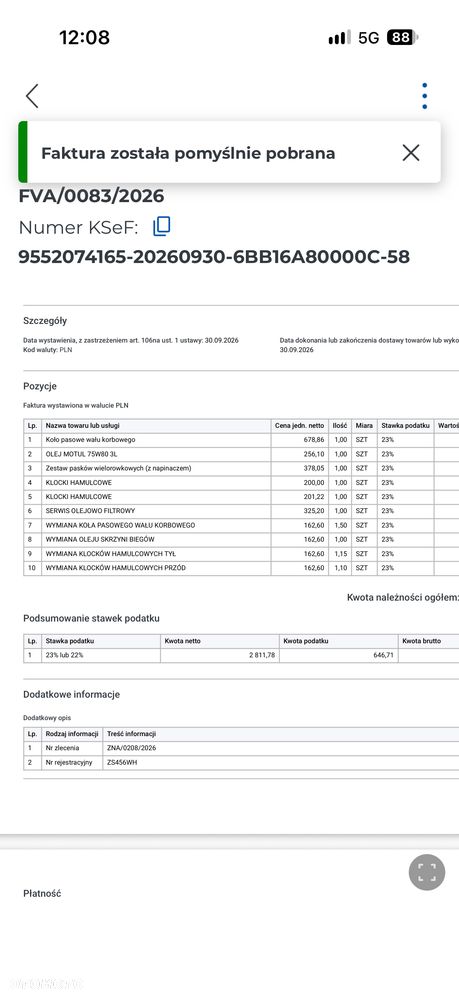Image resolution: width=459 pixels, height=998 pixels.
Task: Tap row 'Zestaw pasków wielorowkowych (z napinaczem)'
Action: click(241, 468)
